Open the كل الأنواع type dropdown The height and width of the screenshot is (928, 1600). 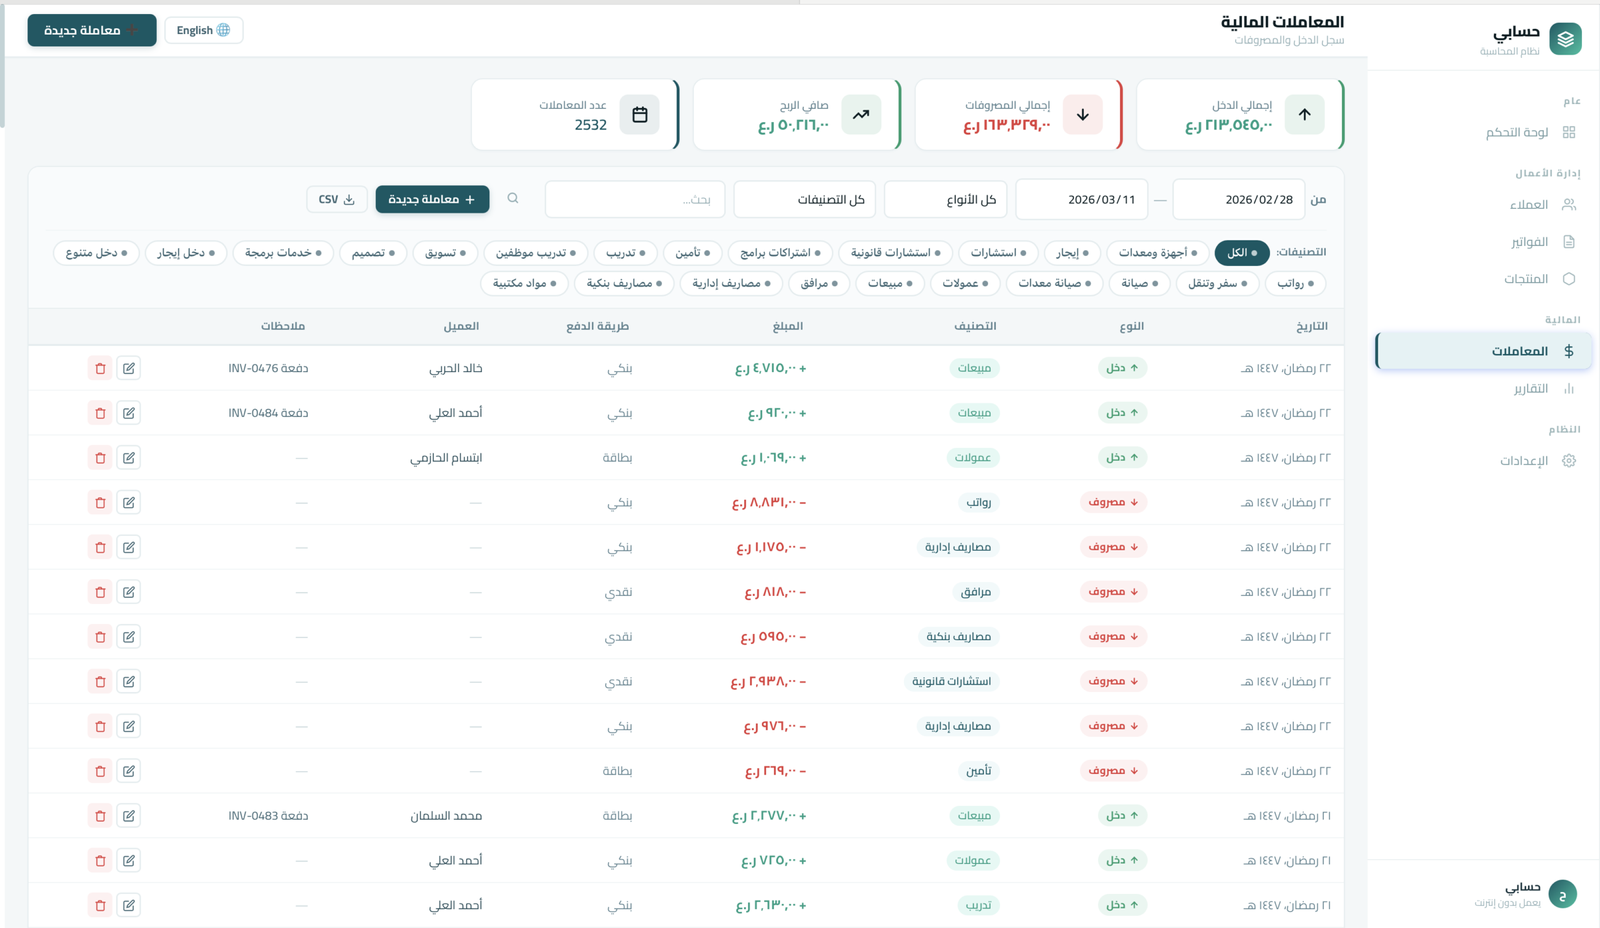(x=946, y=200)
